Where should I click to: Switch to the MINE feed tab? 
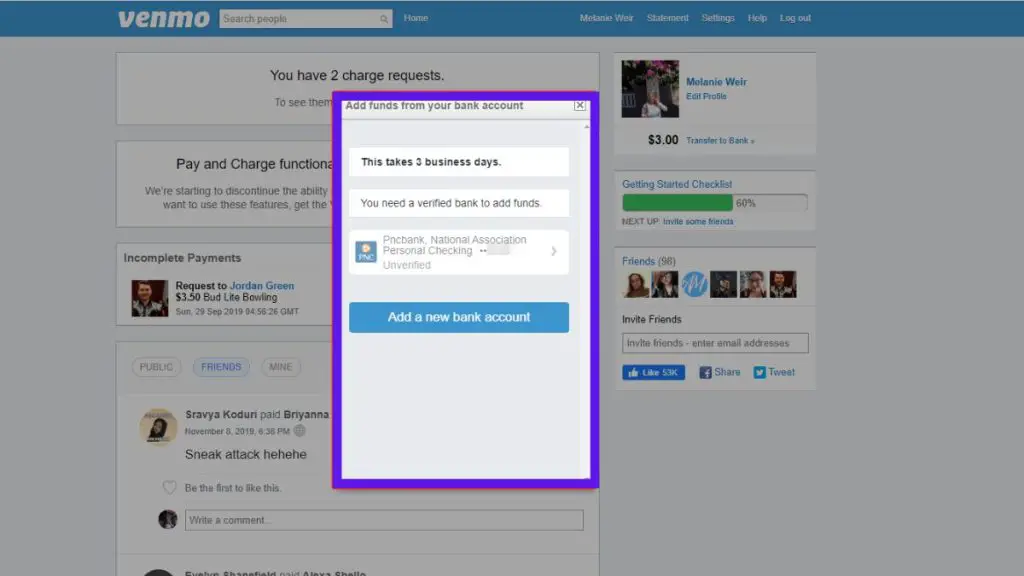281,367
